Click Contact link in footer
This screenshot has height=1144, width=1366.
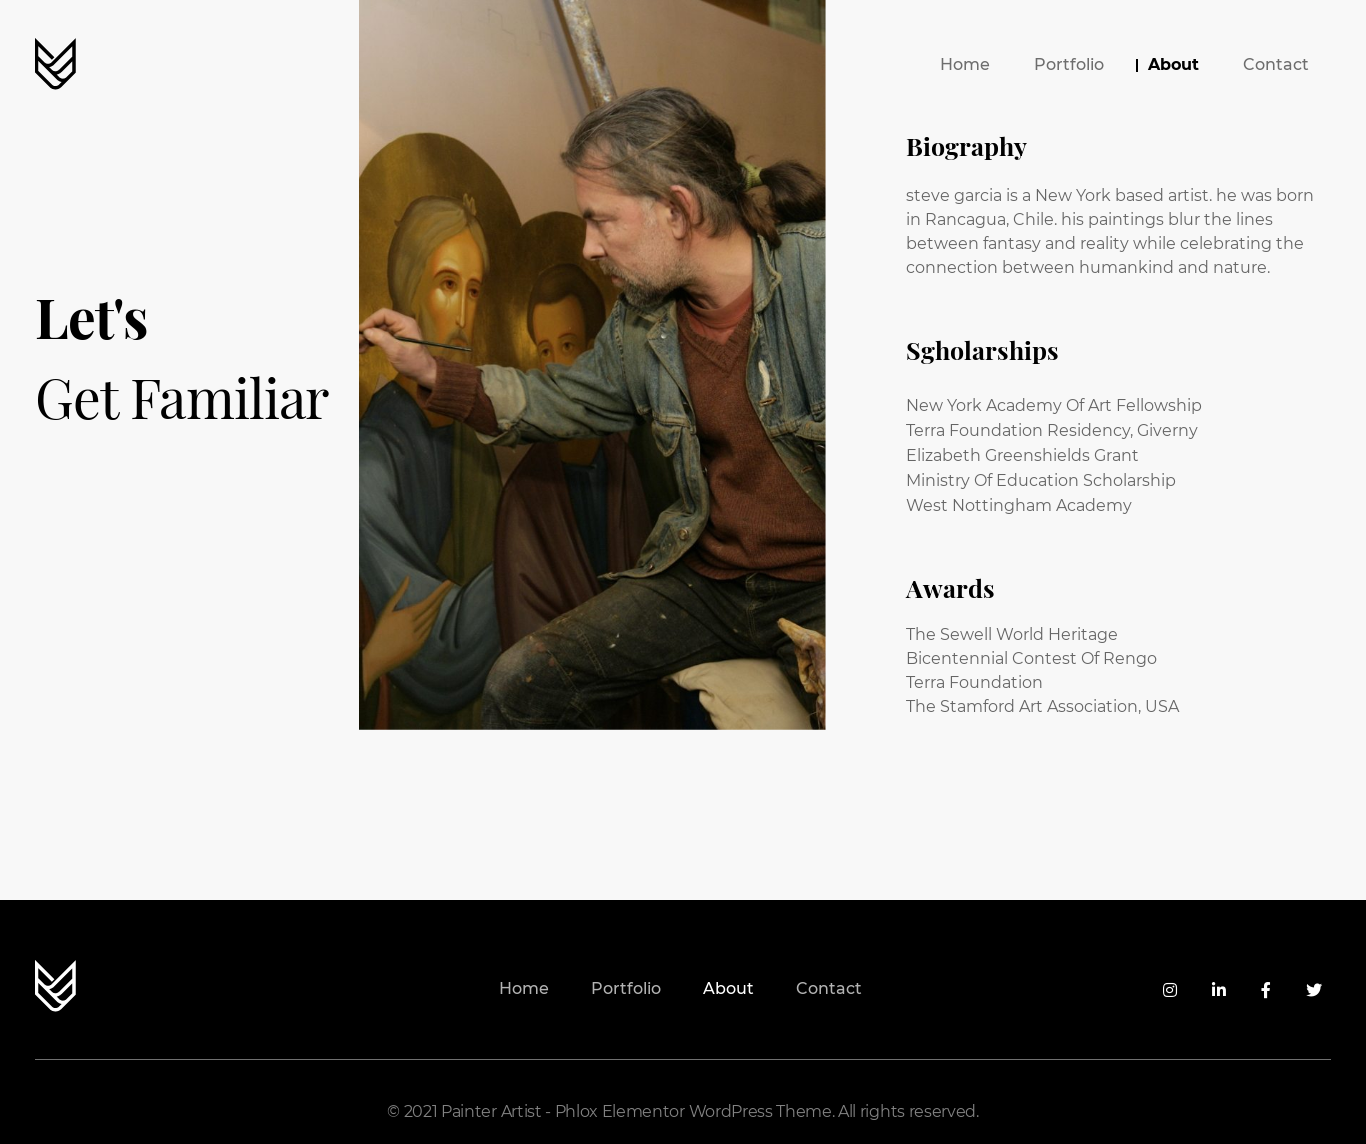click(x=829, y=988)
